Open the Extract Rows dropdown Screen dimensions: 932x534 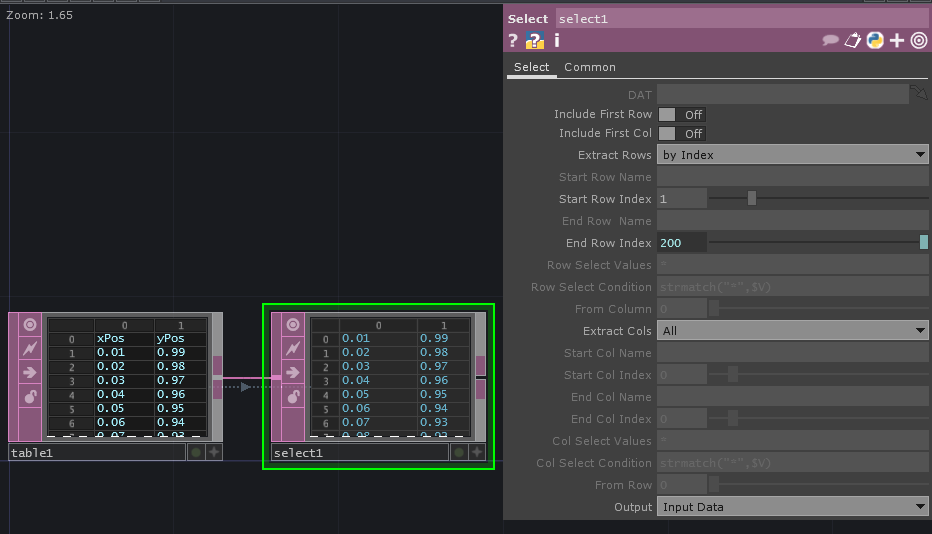[x=793, y=155]
